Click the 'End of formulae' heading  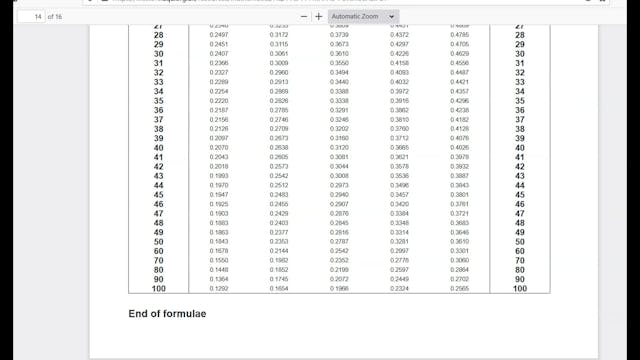(x=167, y=313)
